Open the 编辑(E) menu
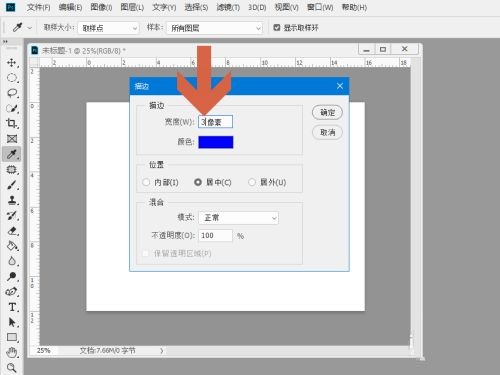Screen dimensions: 500x375 (x=70, y=7)
